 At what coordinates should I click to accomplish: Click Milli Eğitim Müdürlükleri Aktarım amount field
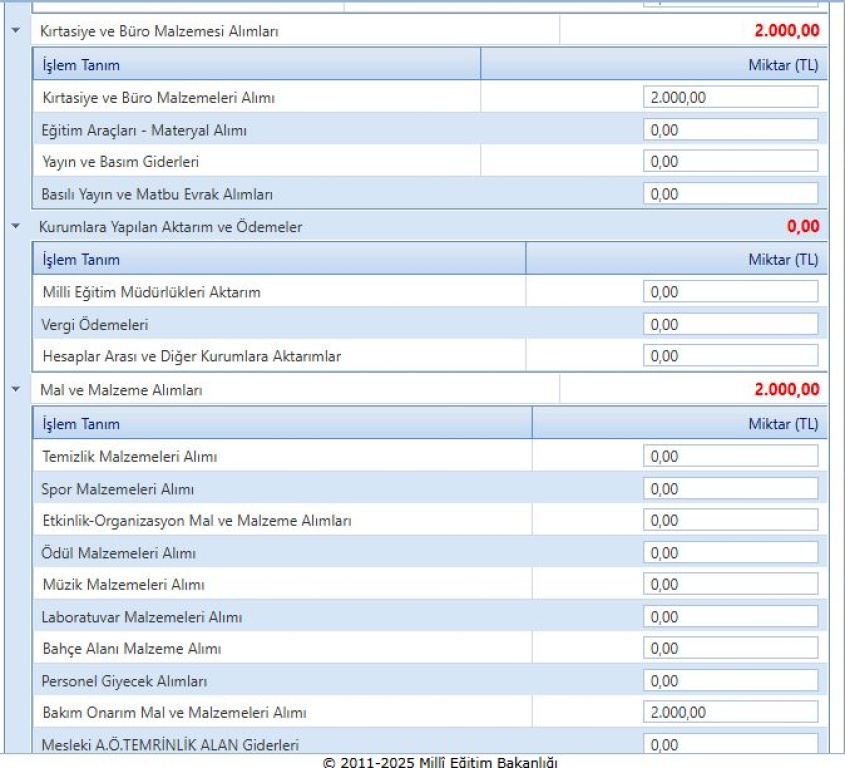click(x=730, y=292)
